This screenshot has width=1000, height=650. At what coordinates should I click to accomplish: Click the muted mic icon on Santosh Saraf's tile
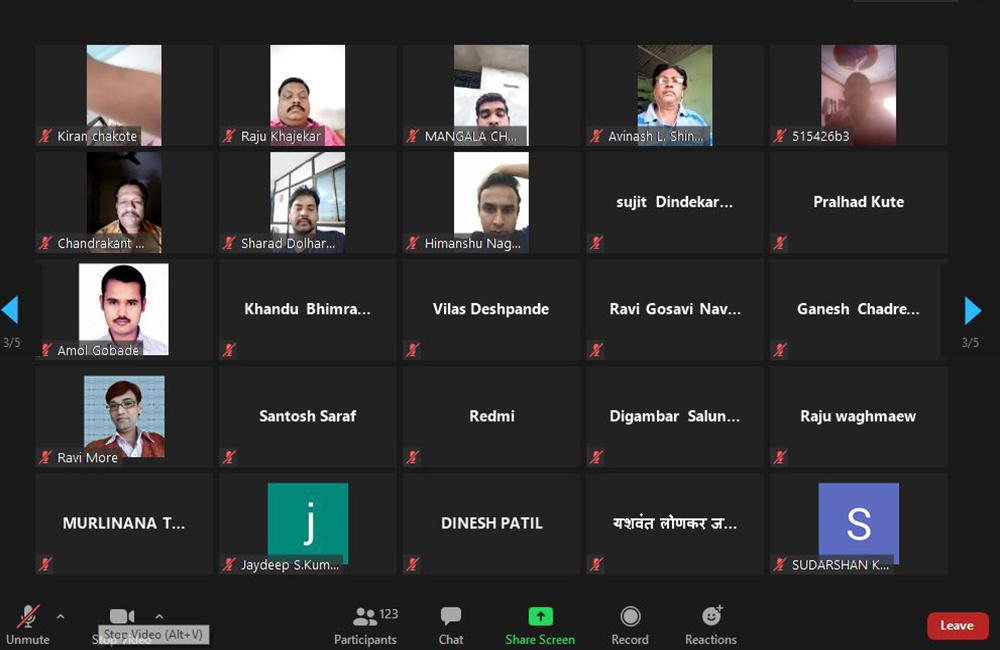click(x=229, y=457)
